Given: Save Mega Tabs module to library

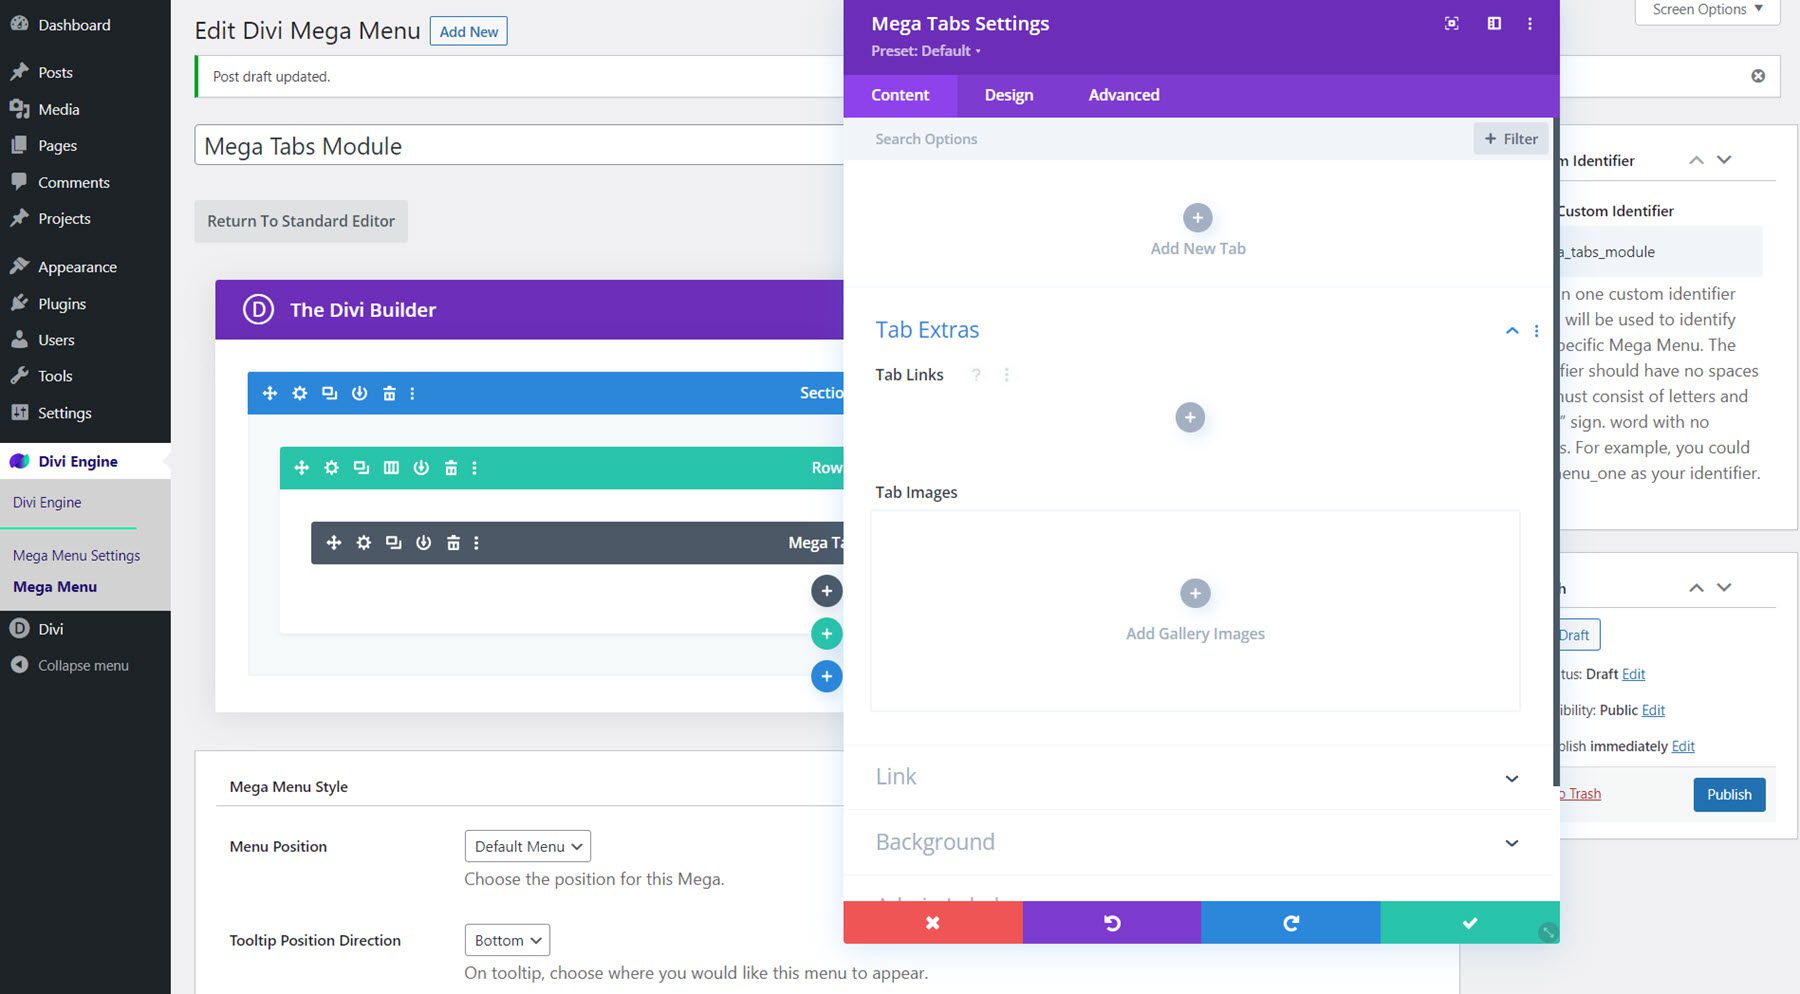Looking at the screenshot, I should 424,542.
